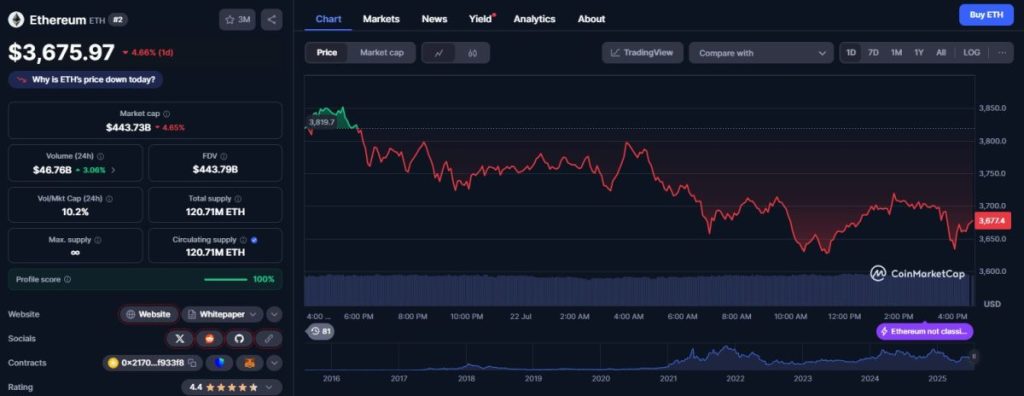Open the Reddit social link

point(210,338)
